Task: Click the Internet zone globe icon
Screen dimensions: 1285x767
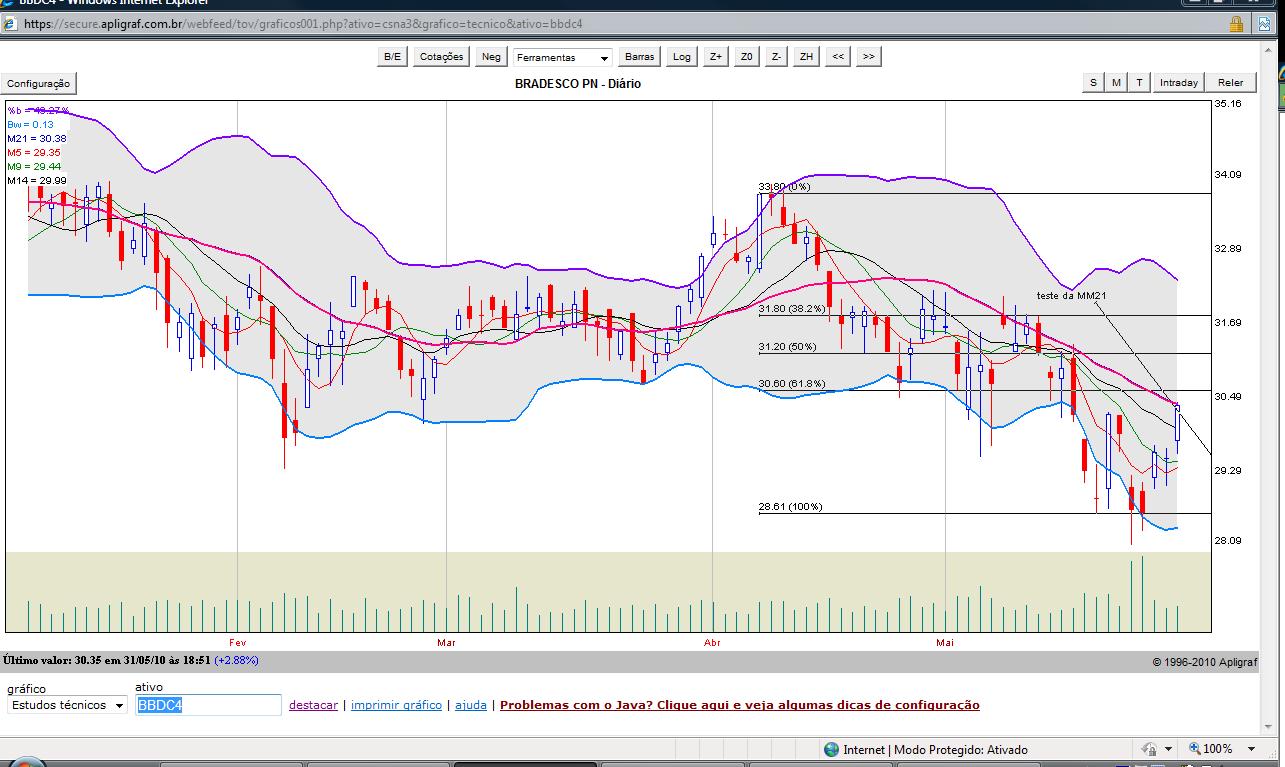Action: pos(831,749)
